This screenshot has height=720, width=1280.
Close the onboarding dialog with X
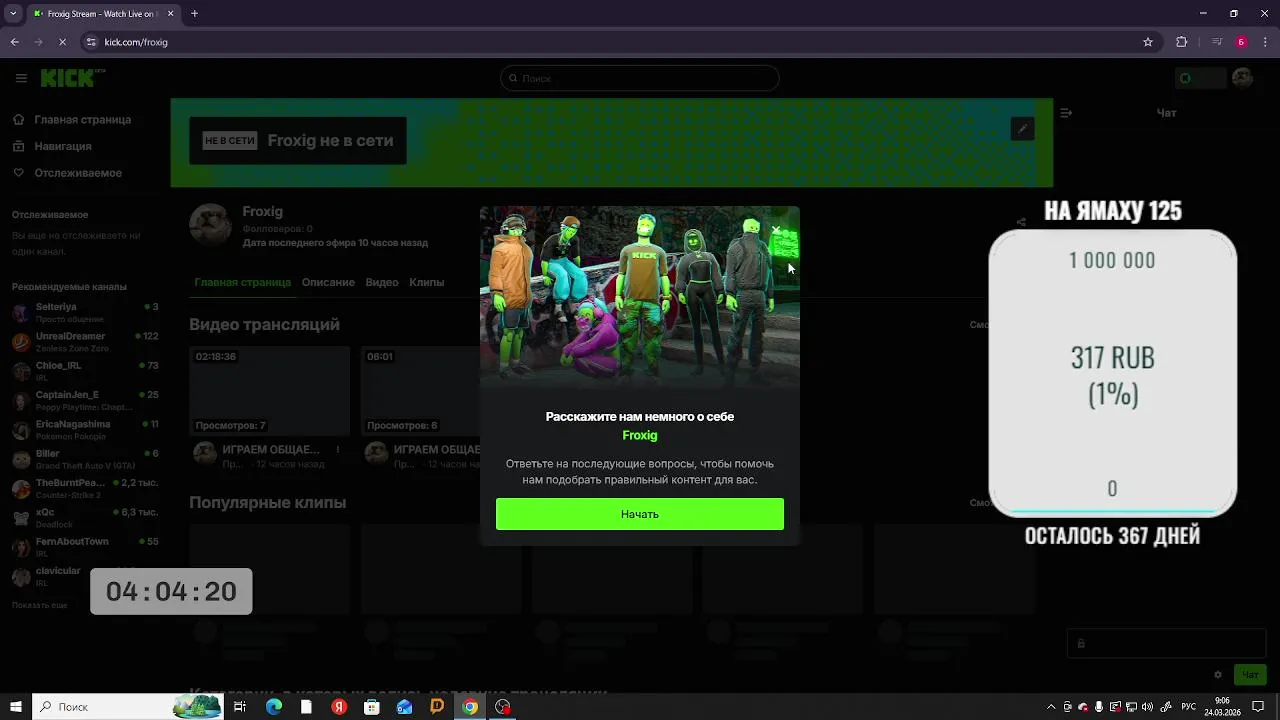tap(776, 230)
